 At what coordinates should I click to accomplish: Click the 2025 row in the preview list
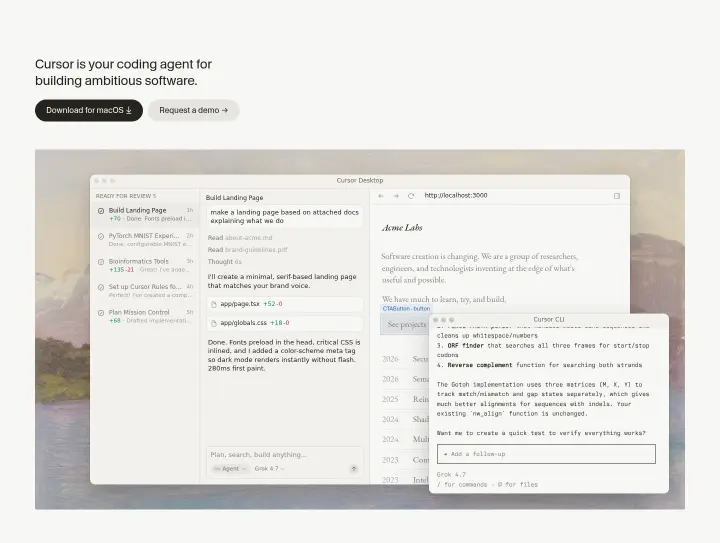pyautogui.click(x=404, y=399)
